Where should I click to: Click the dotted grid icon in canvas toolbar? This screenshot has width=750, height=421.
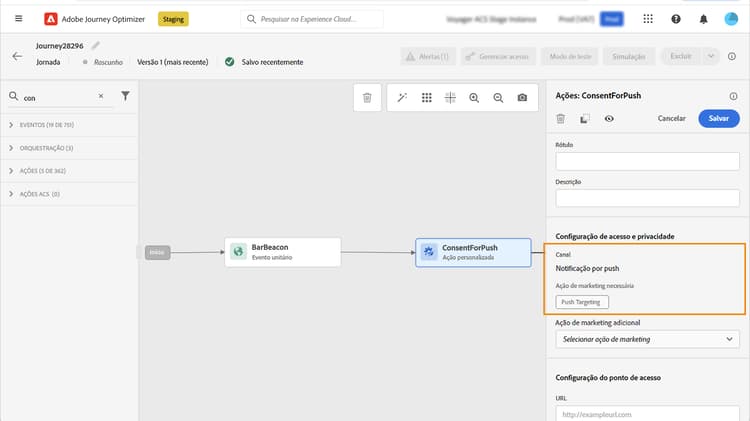click(x=426, y=97)
